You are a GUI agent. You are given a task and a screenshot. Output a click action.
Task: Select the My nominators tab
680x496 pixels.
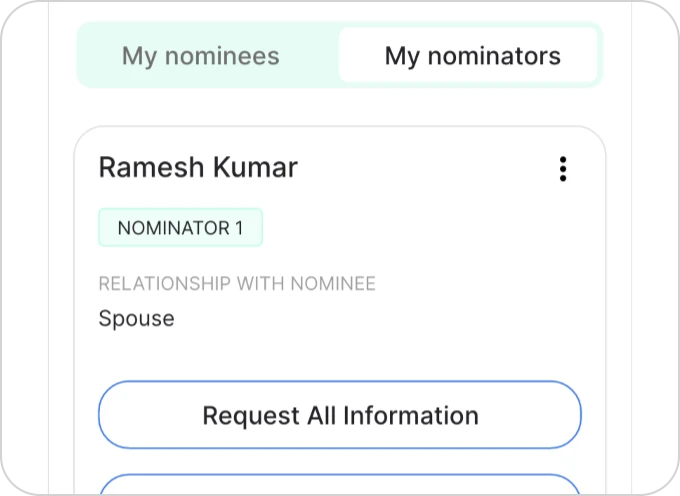coord(472,56)
